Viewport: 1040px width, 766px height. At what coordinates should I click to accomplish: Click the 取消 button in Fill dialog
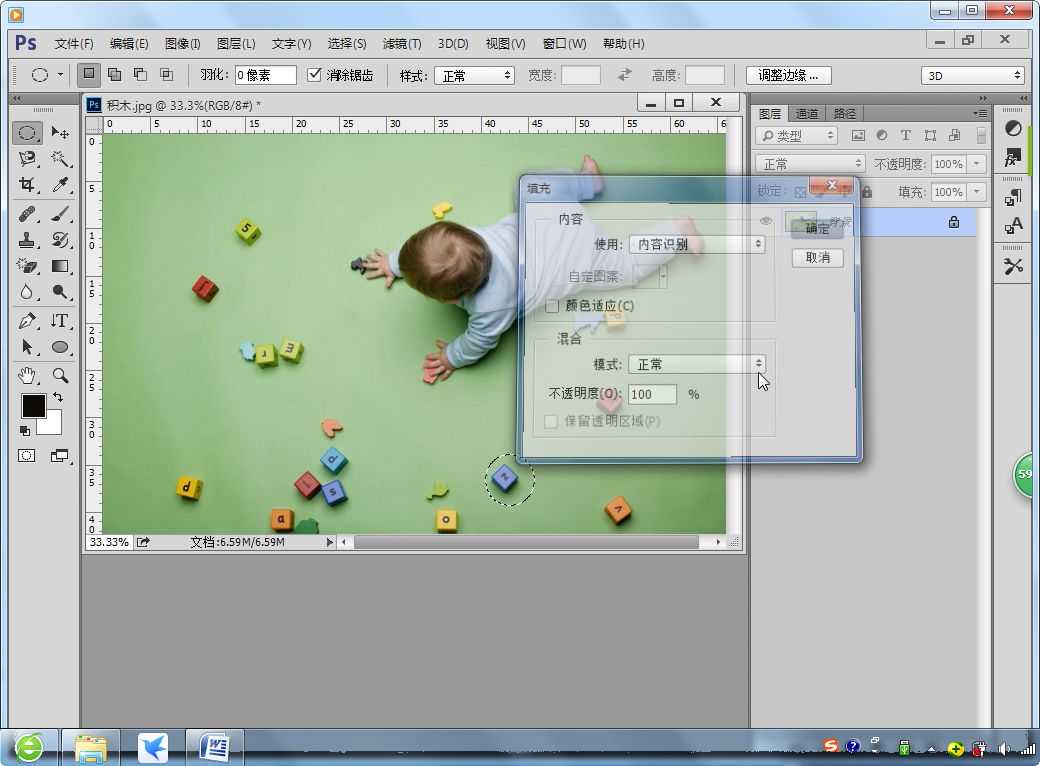point(817,258)
